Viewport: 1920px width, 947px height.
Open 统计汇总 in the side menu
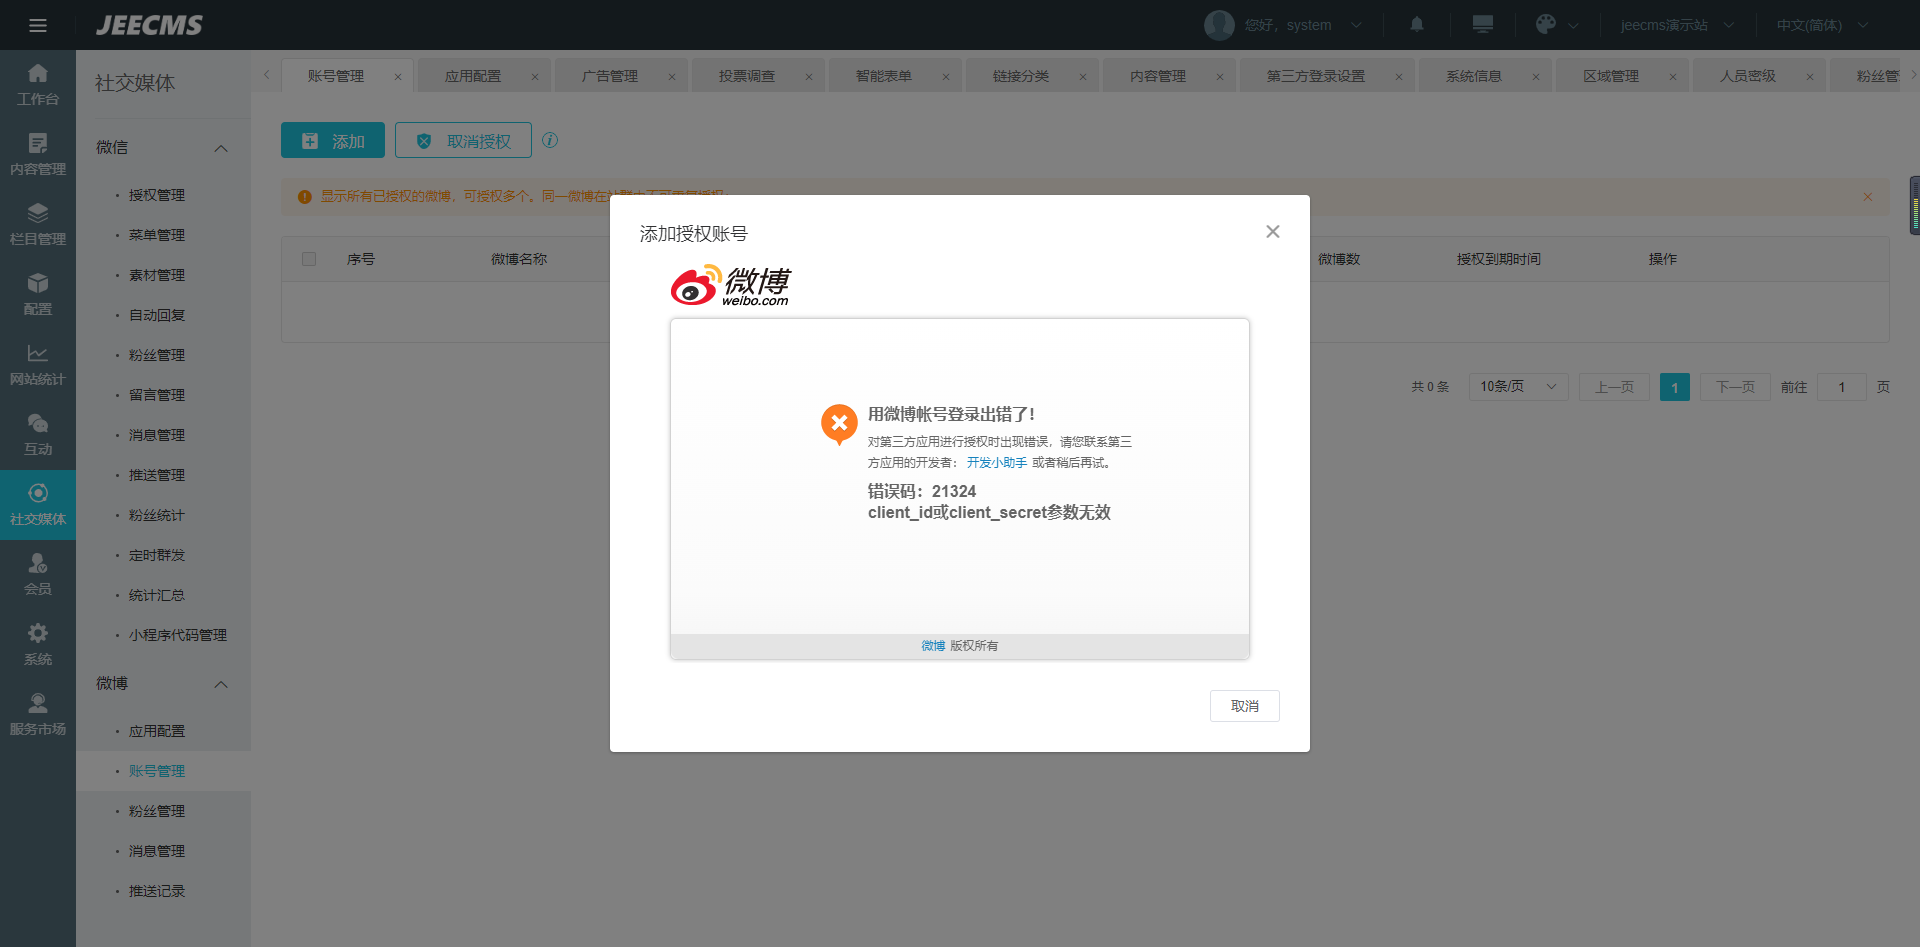coord(157,595)
